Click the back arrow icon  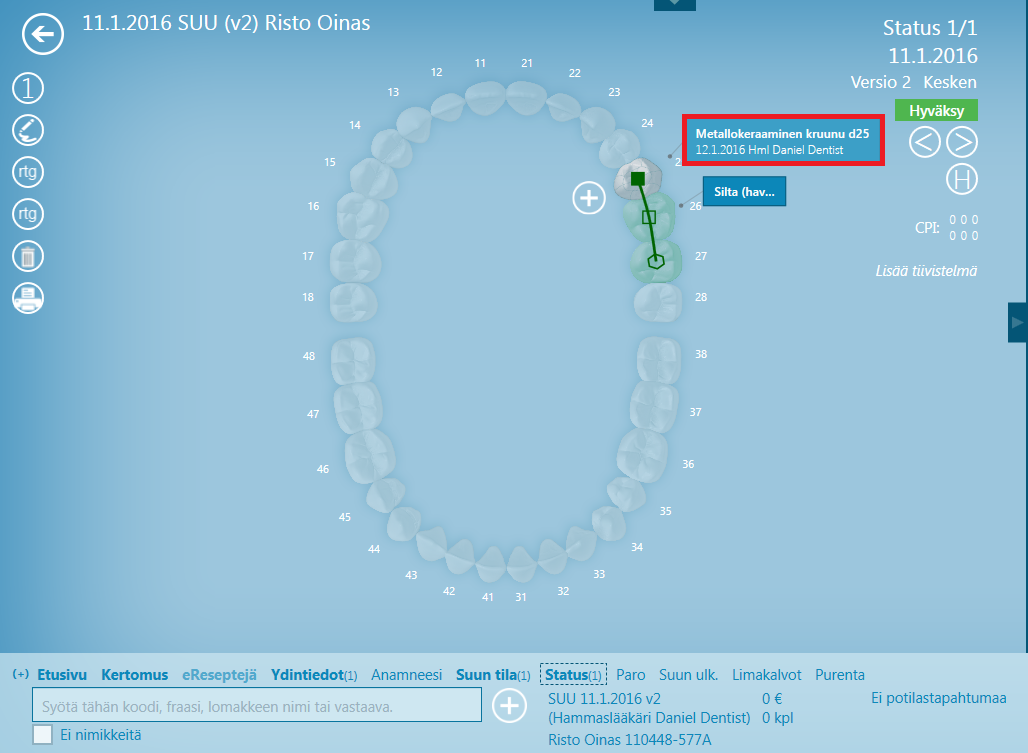tap(43, 34)
